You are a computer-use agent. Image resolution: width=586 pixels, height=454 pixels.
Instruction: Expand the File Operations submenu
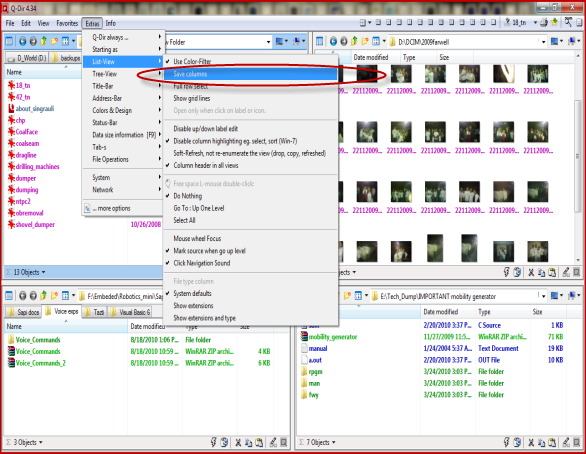[123, 159]
